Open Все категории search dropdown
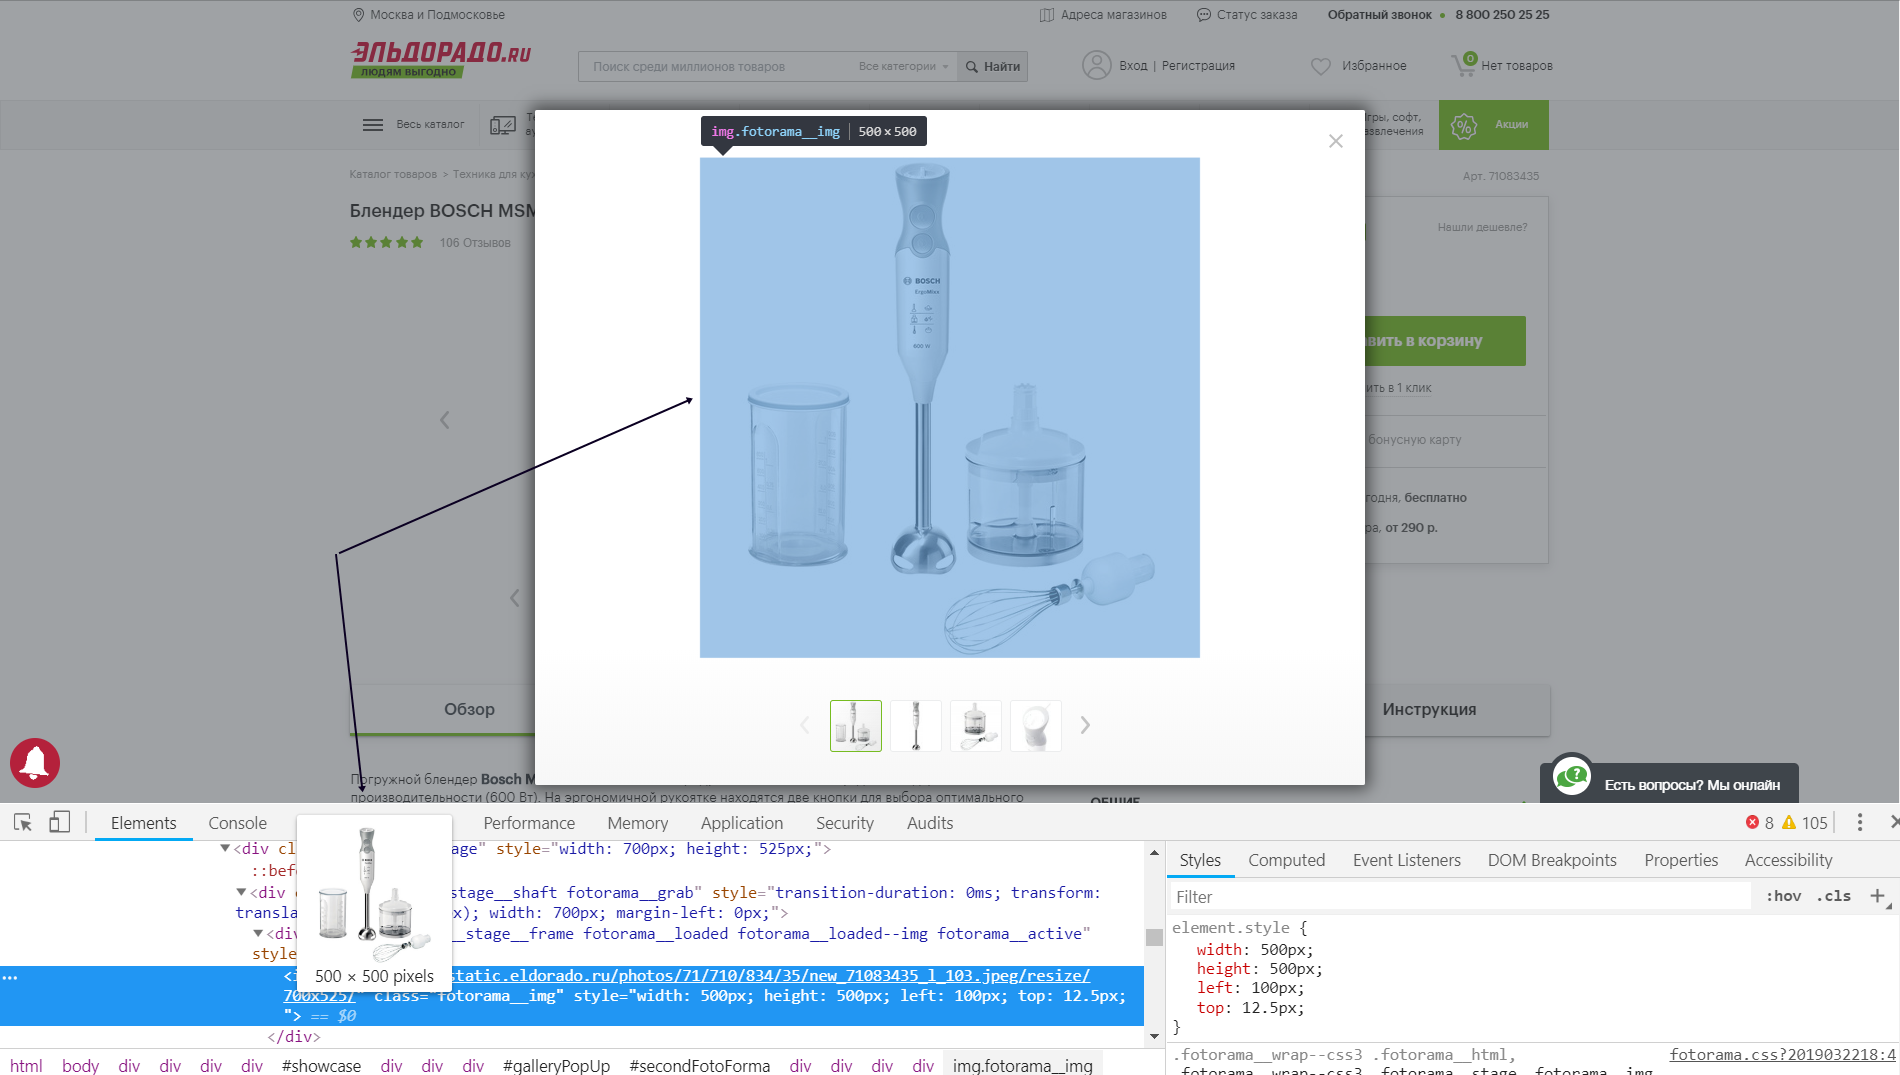Viewport: 1900px width, 1075px height. tap(902, 67)
